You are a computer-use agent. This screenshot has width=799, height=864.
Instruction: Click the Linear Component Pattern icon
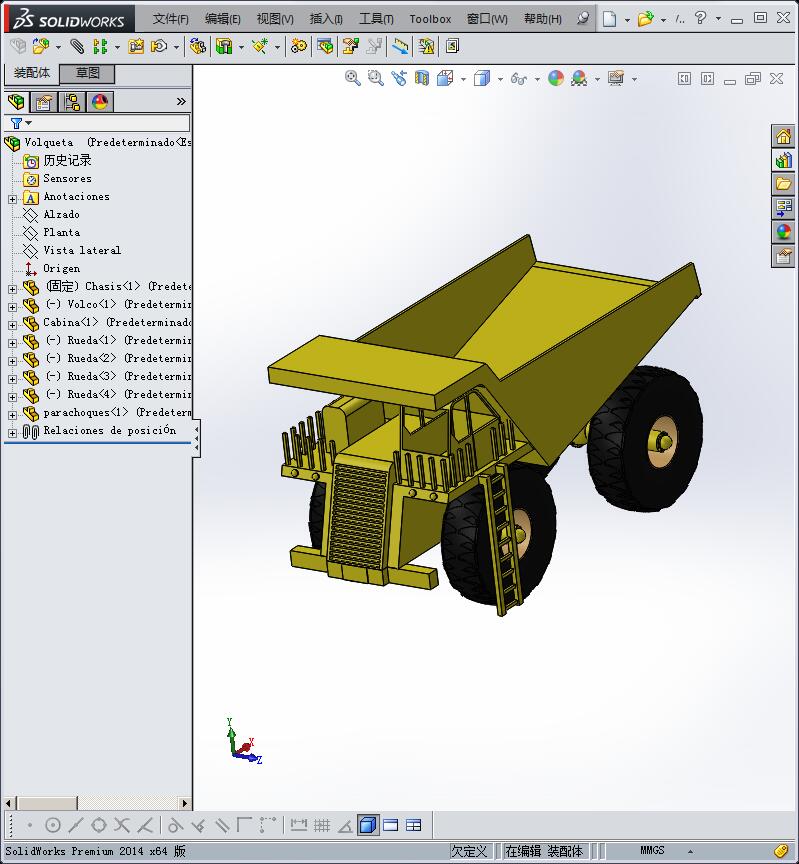(x=100, y=46)
